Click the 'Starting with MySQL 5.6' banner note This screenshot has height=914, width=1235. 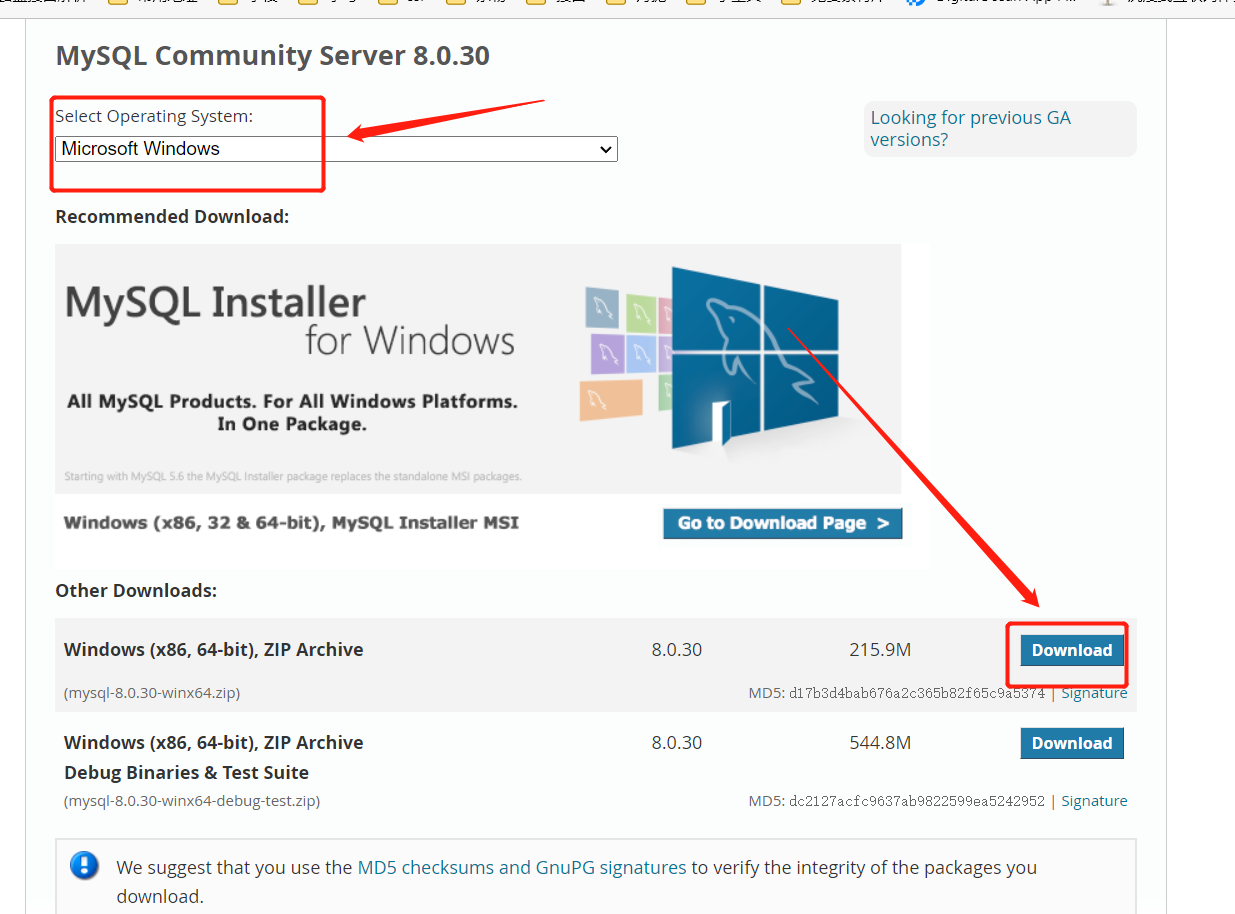point(293,476)
